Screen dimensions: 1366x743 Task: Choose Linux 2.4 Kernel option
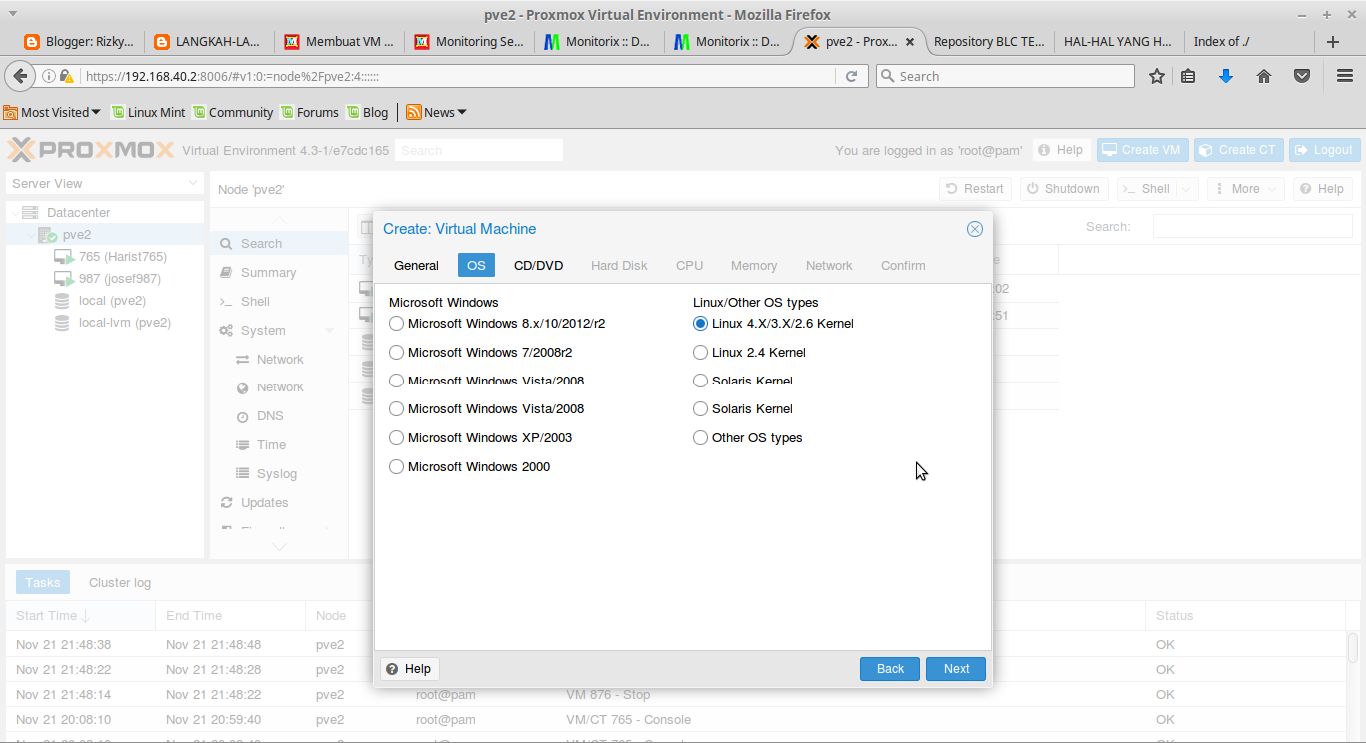pos(700,352)
